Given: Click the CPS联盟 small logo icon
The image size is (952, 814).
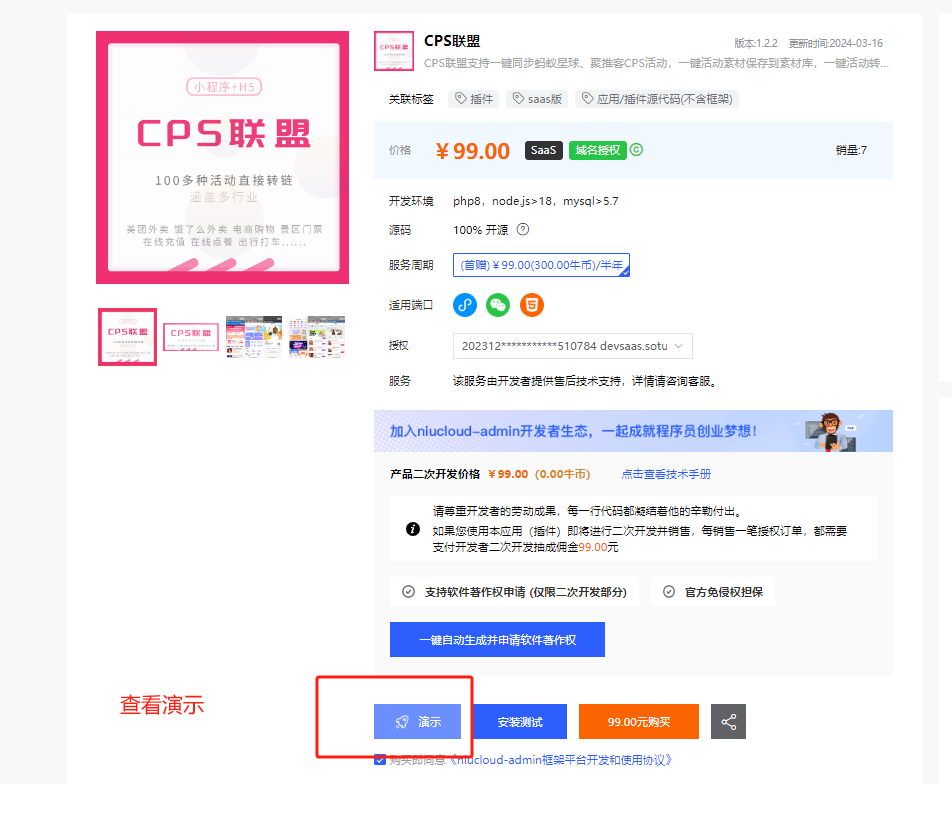Looking at the screenshot, I should 393,51.
